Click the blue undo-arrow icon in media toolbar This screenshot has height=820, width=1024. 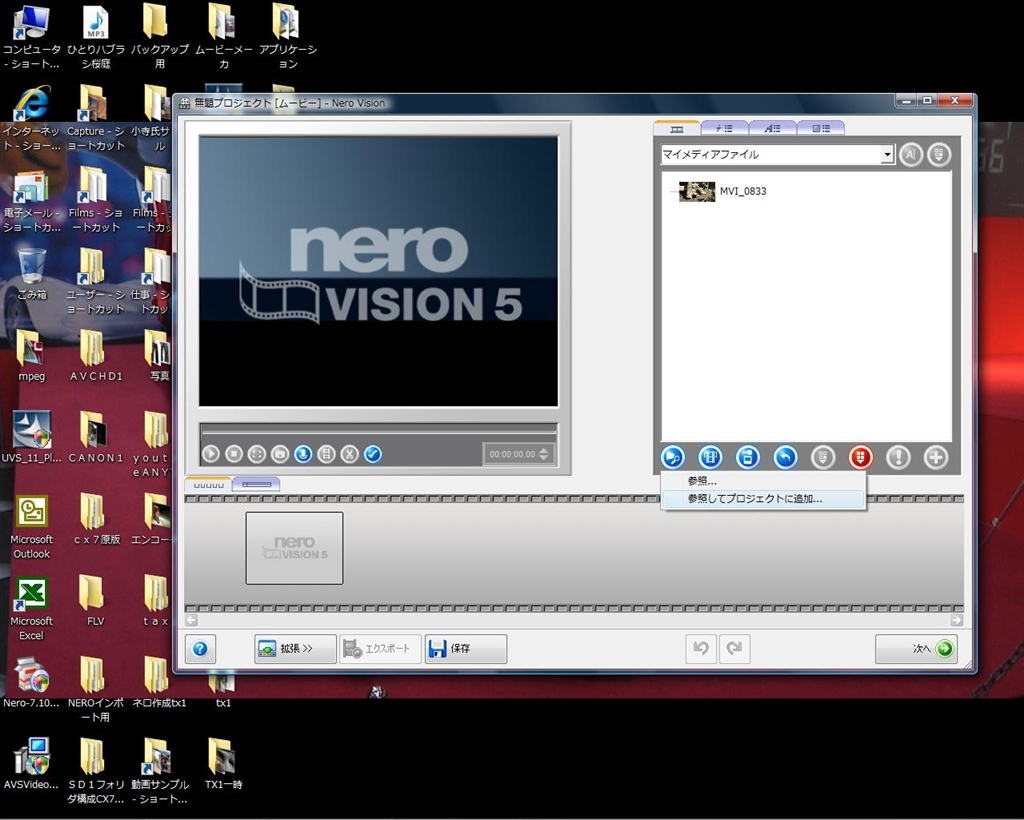(785, 457)
